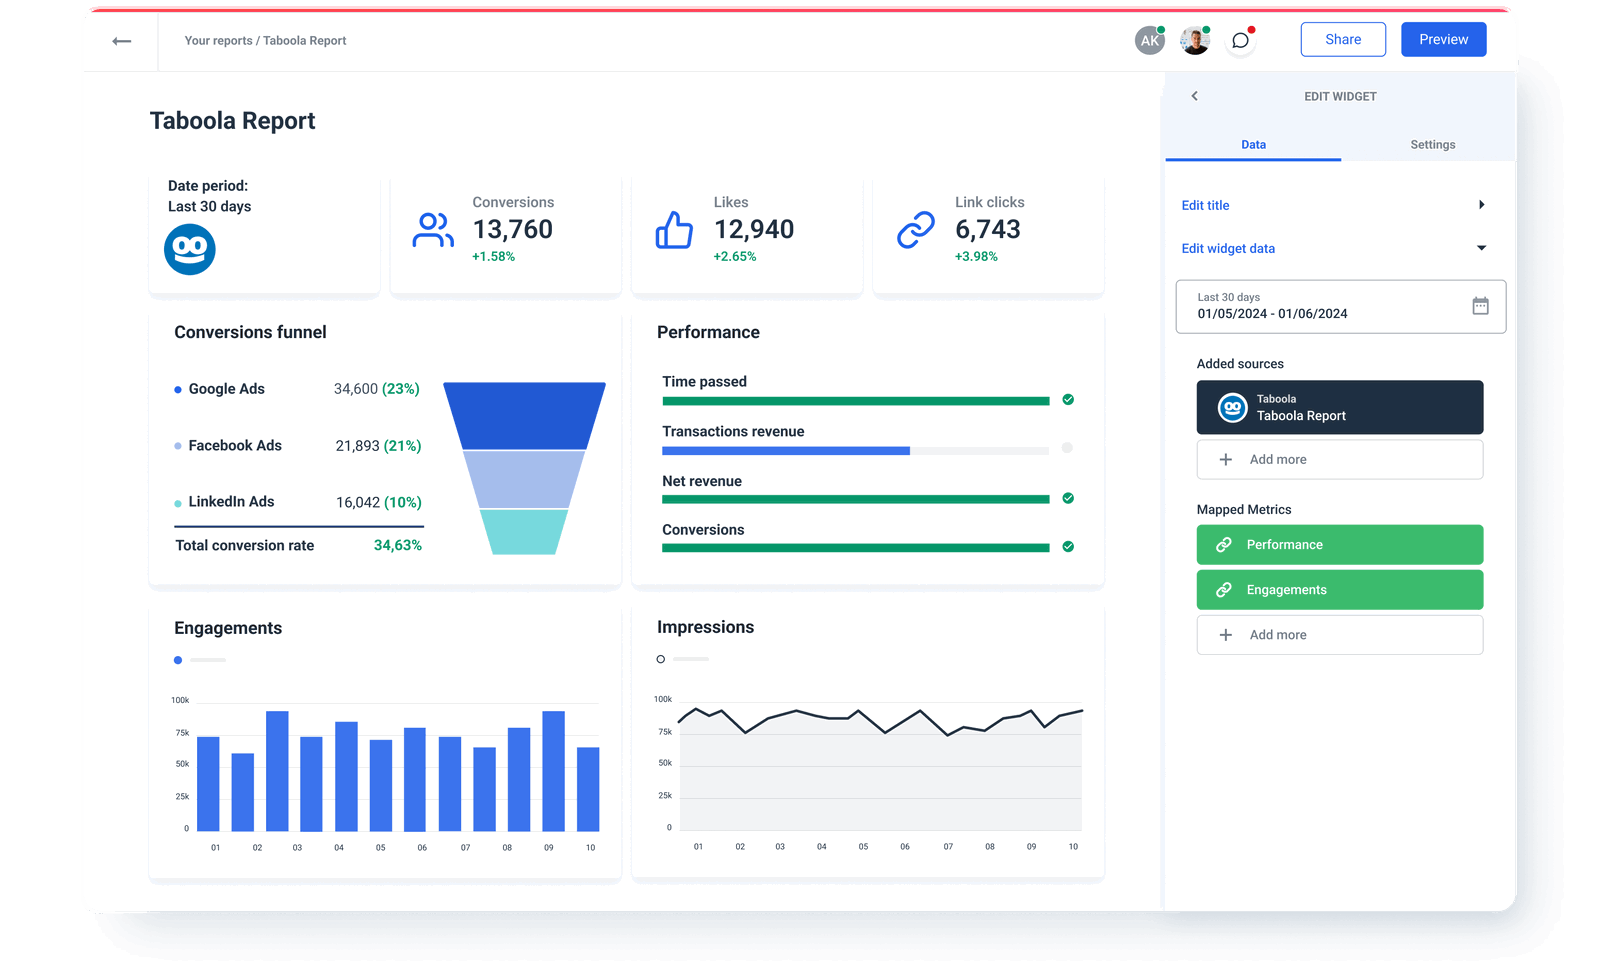Toggle the series indicator on Impressions chart
This screenshot has height=973, width=1600.
pos(661,659)
